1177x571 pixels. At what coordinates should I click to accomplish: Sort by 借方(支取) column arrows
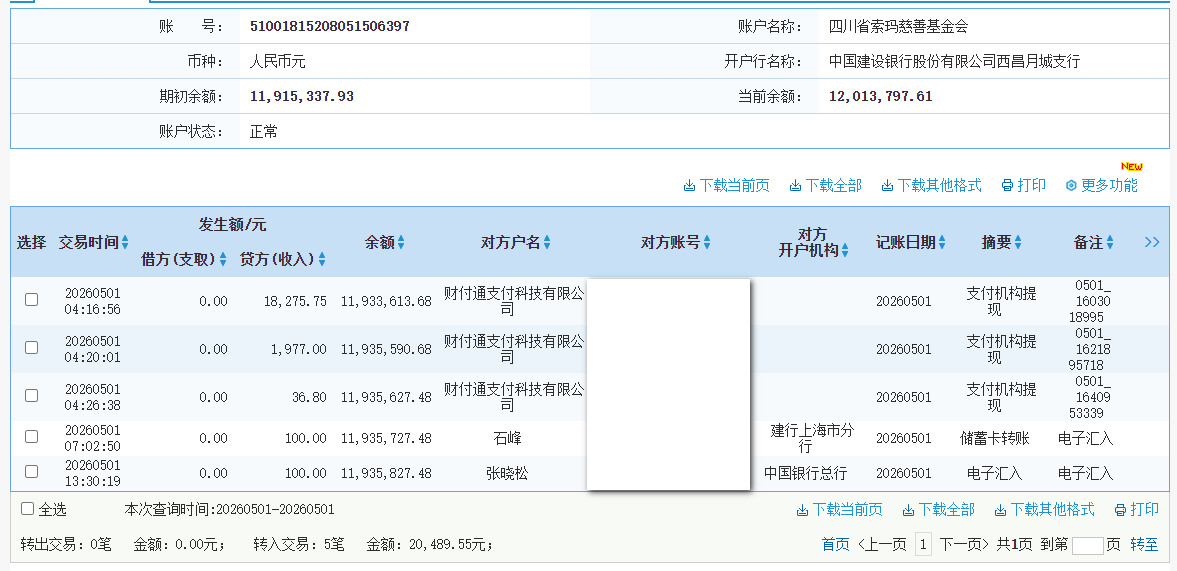[223, 260]
